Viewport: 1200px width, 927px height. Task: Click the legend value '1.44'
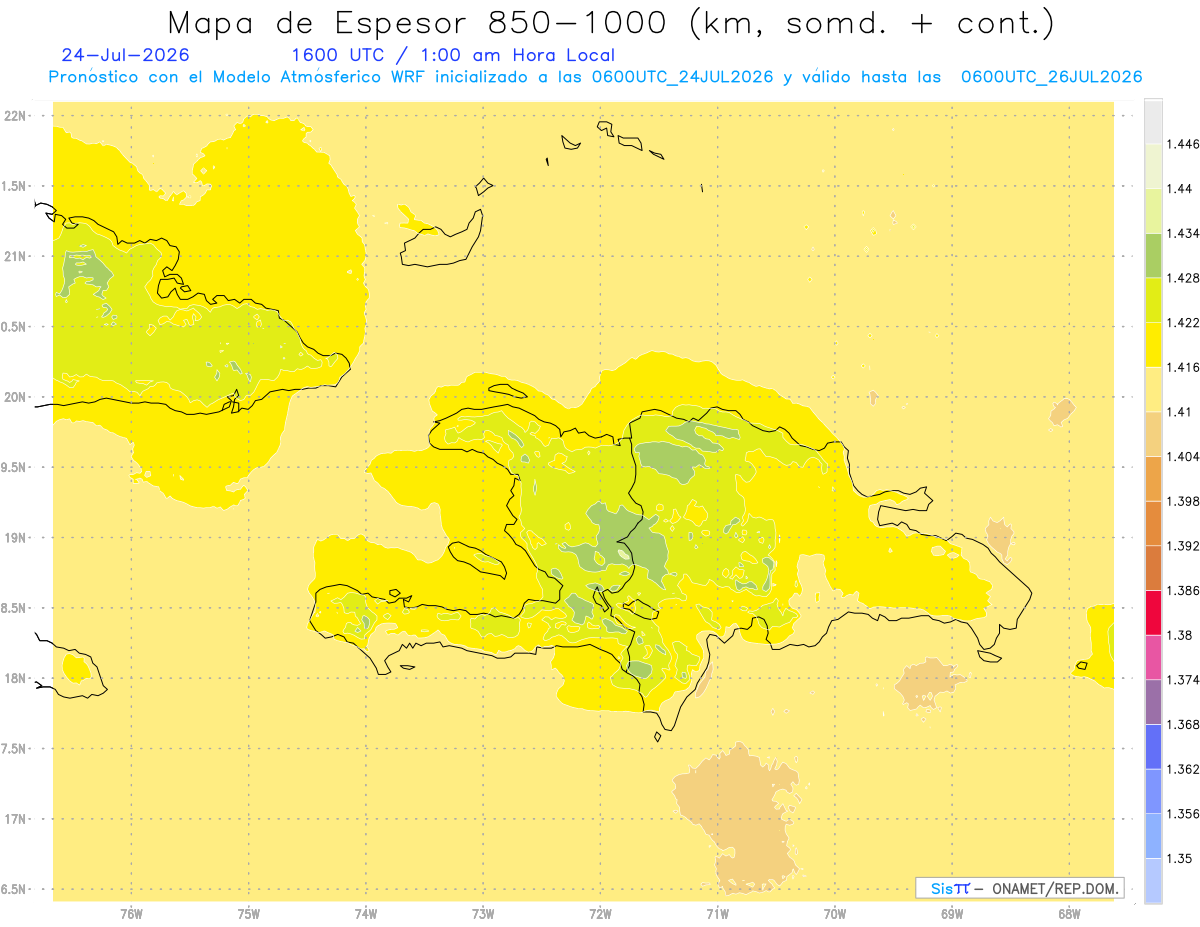pos(1180,189)
